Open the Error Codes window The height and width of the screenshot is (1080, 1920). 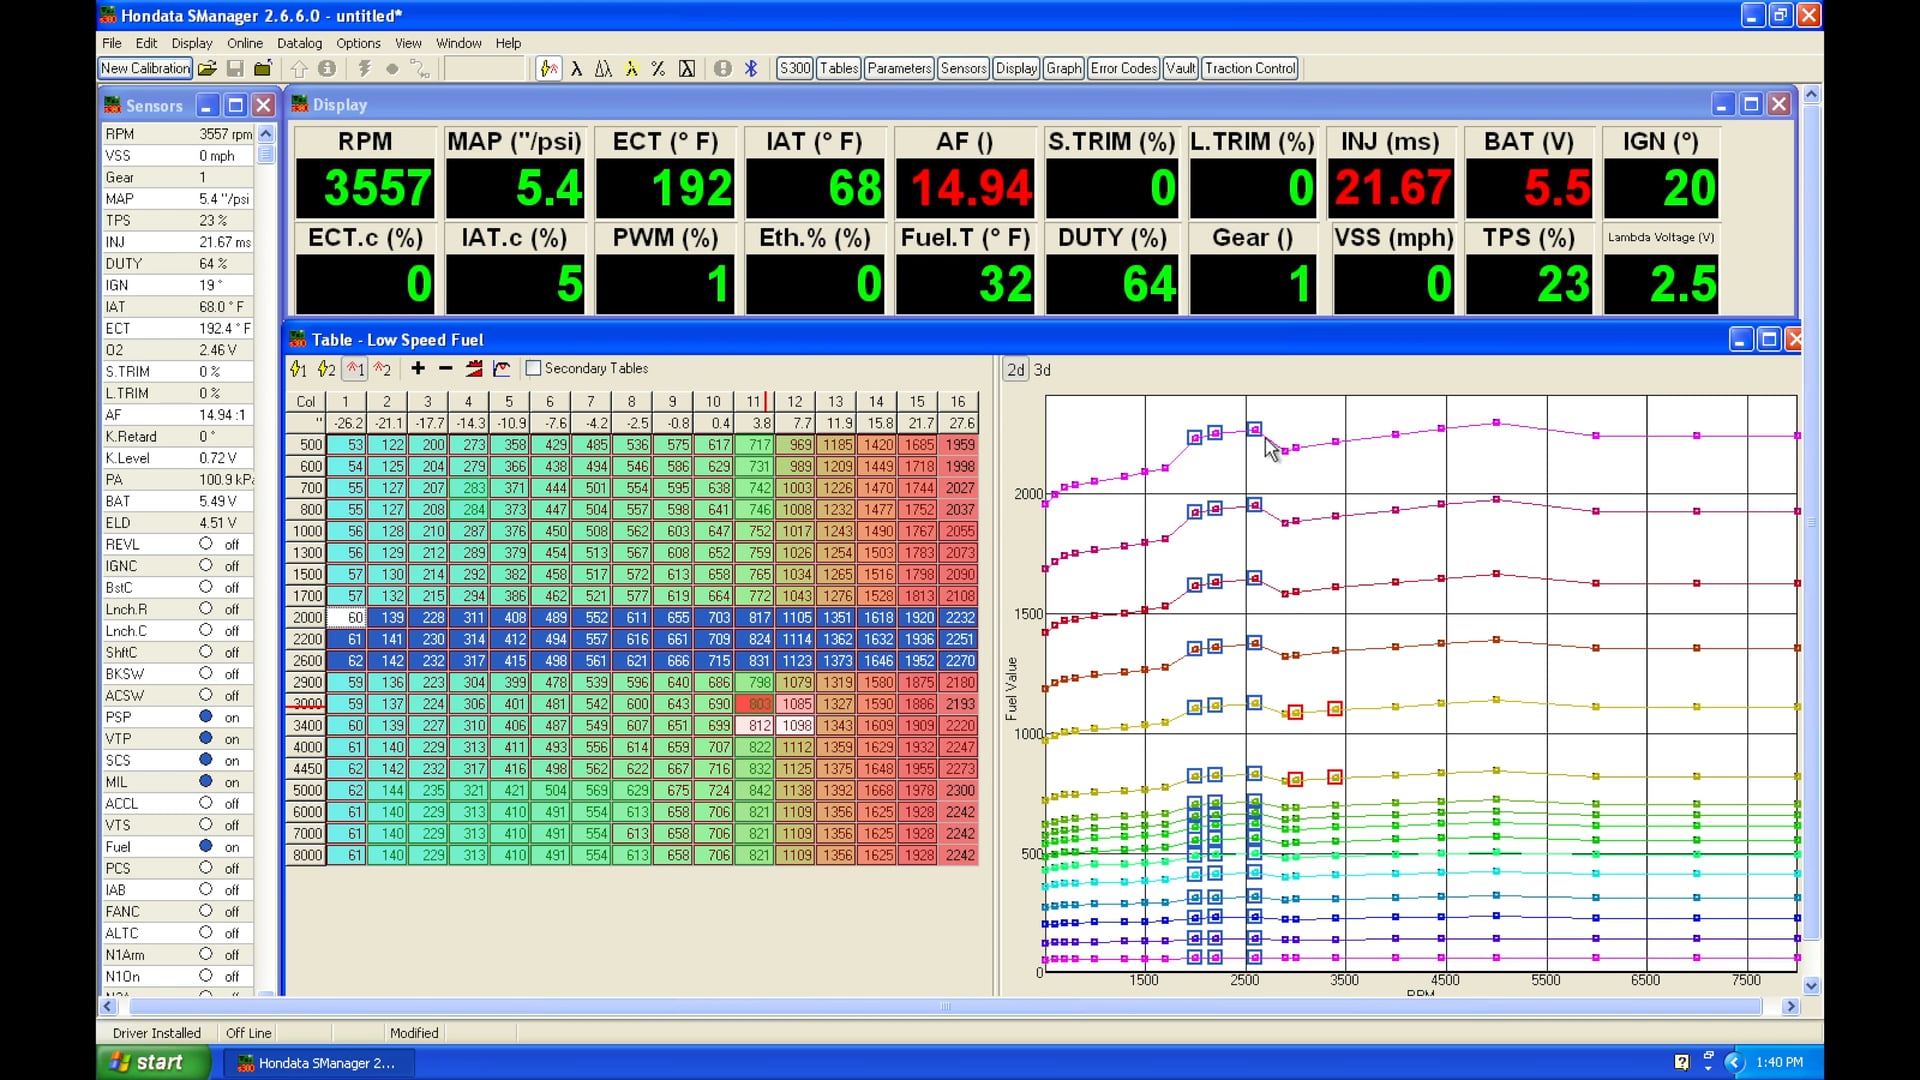tap(1123, 68)
